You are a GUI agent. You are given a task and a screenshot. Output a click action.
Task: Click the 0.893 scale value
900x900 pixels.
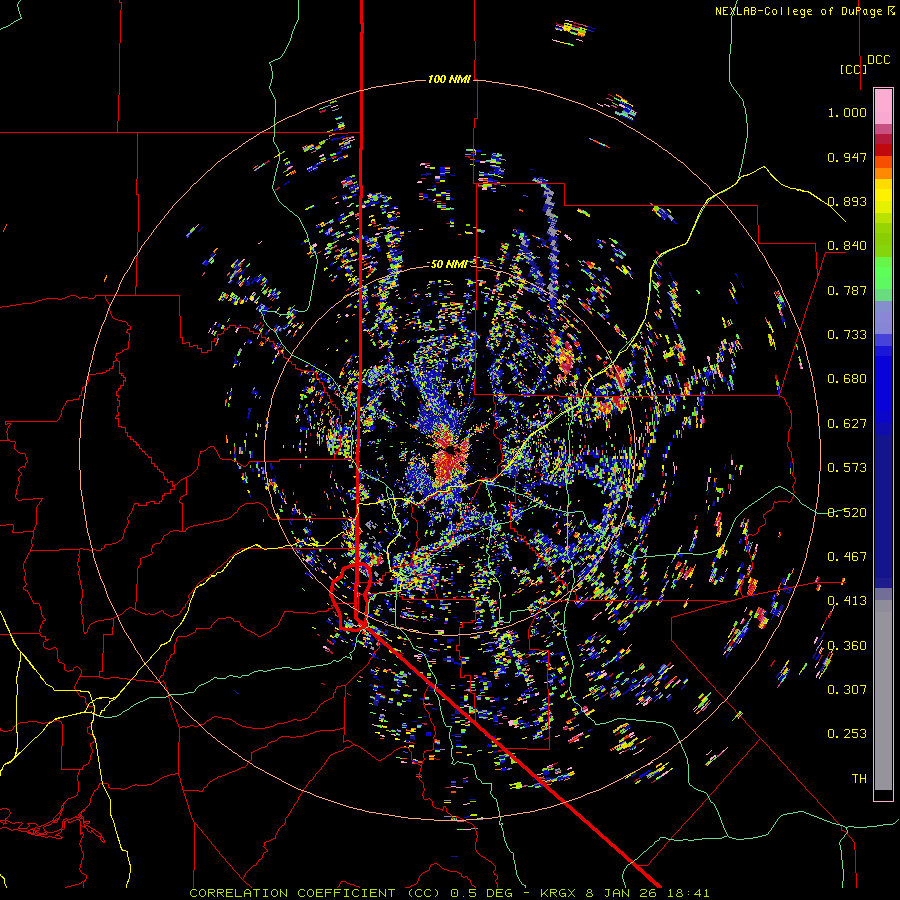pyautogui.click(x=847, y=201)
